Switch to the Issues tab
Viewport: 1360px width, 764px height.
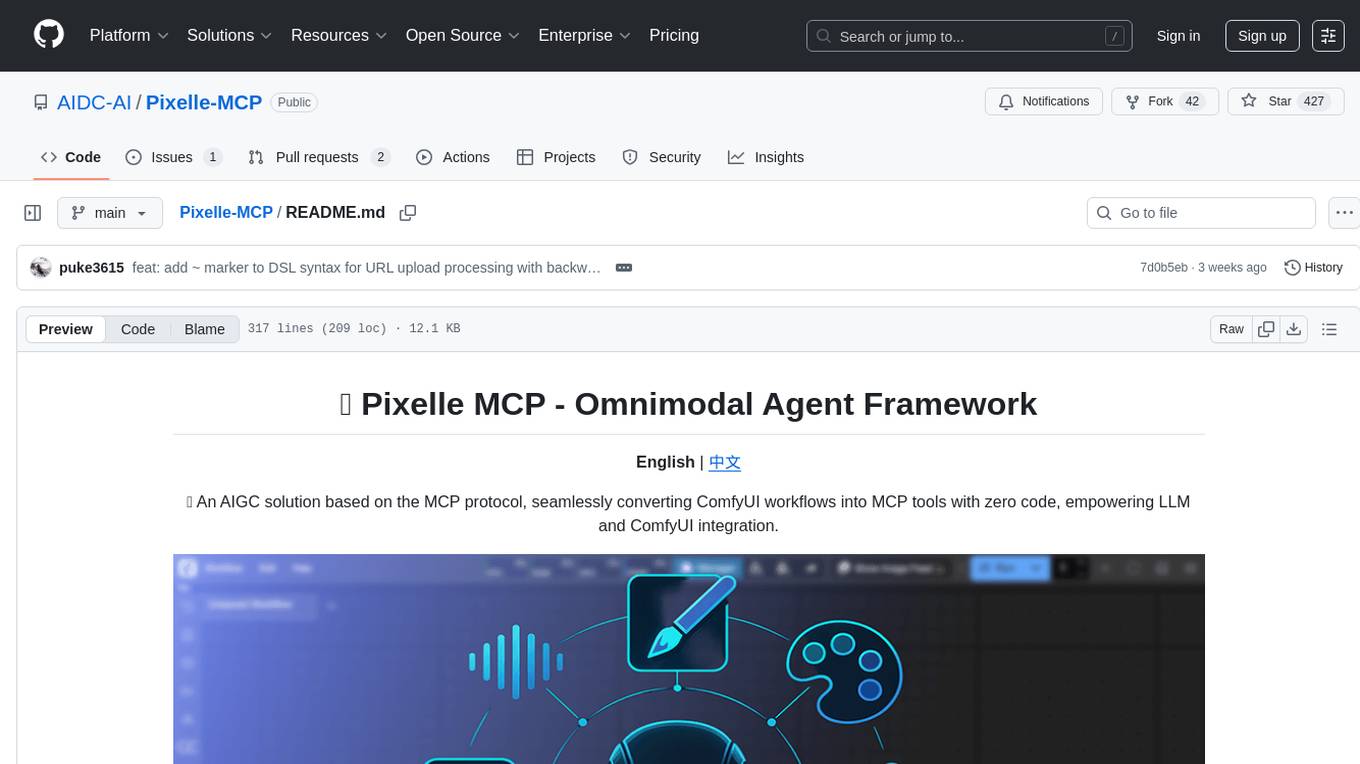(173, 157)
